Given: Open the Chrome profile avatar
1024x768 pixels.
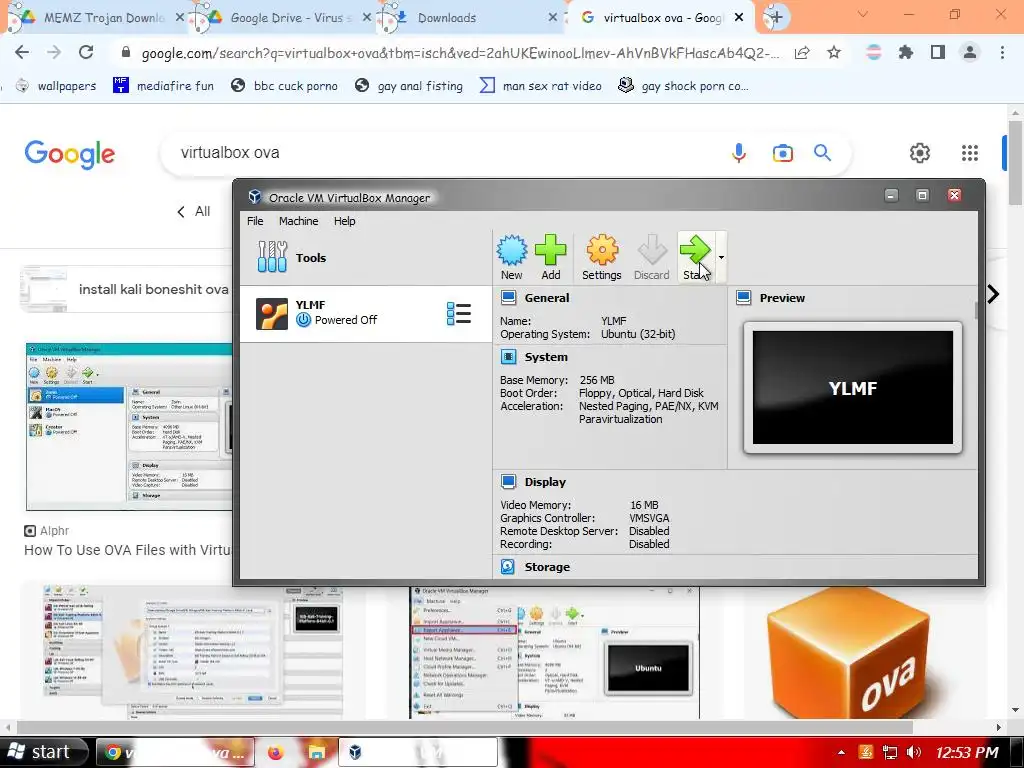Looking at the screenshot, I should tap(970, 53).
